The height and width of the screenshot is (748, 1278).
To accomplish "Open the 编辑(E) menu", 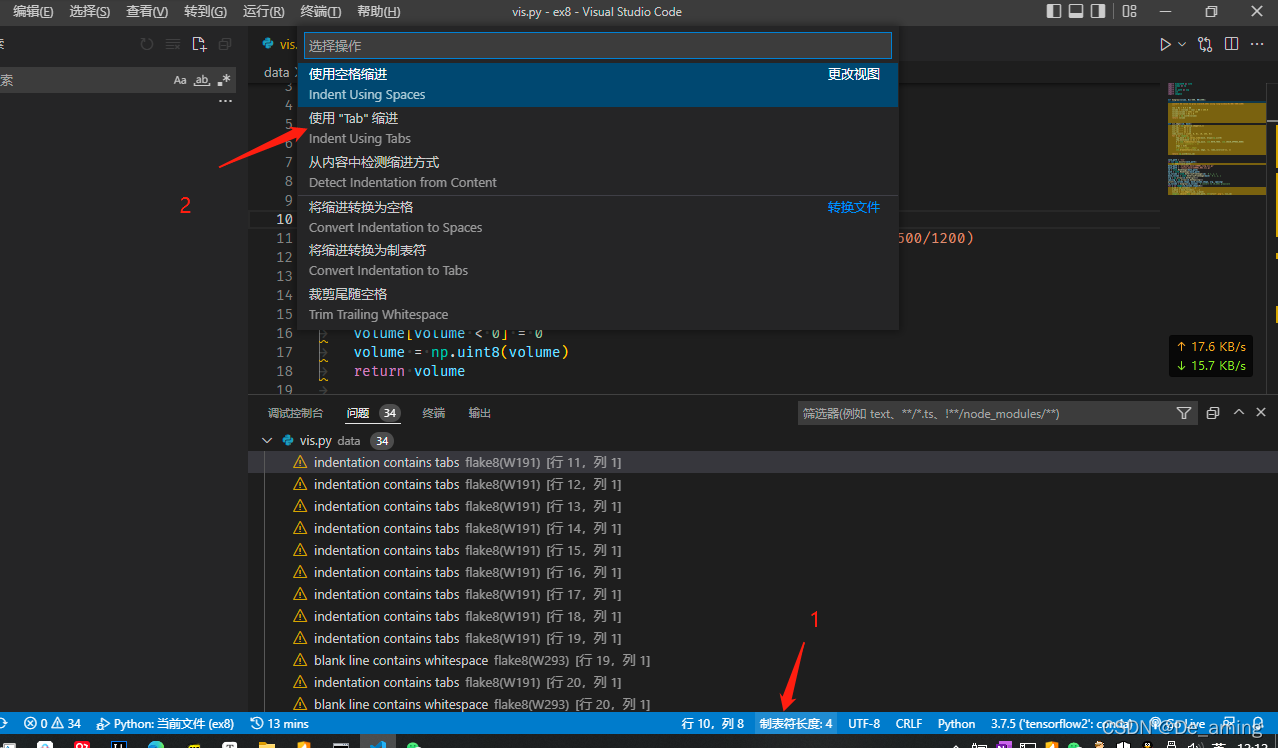I will [33, 12].
